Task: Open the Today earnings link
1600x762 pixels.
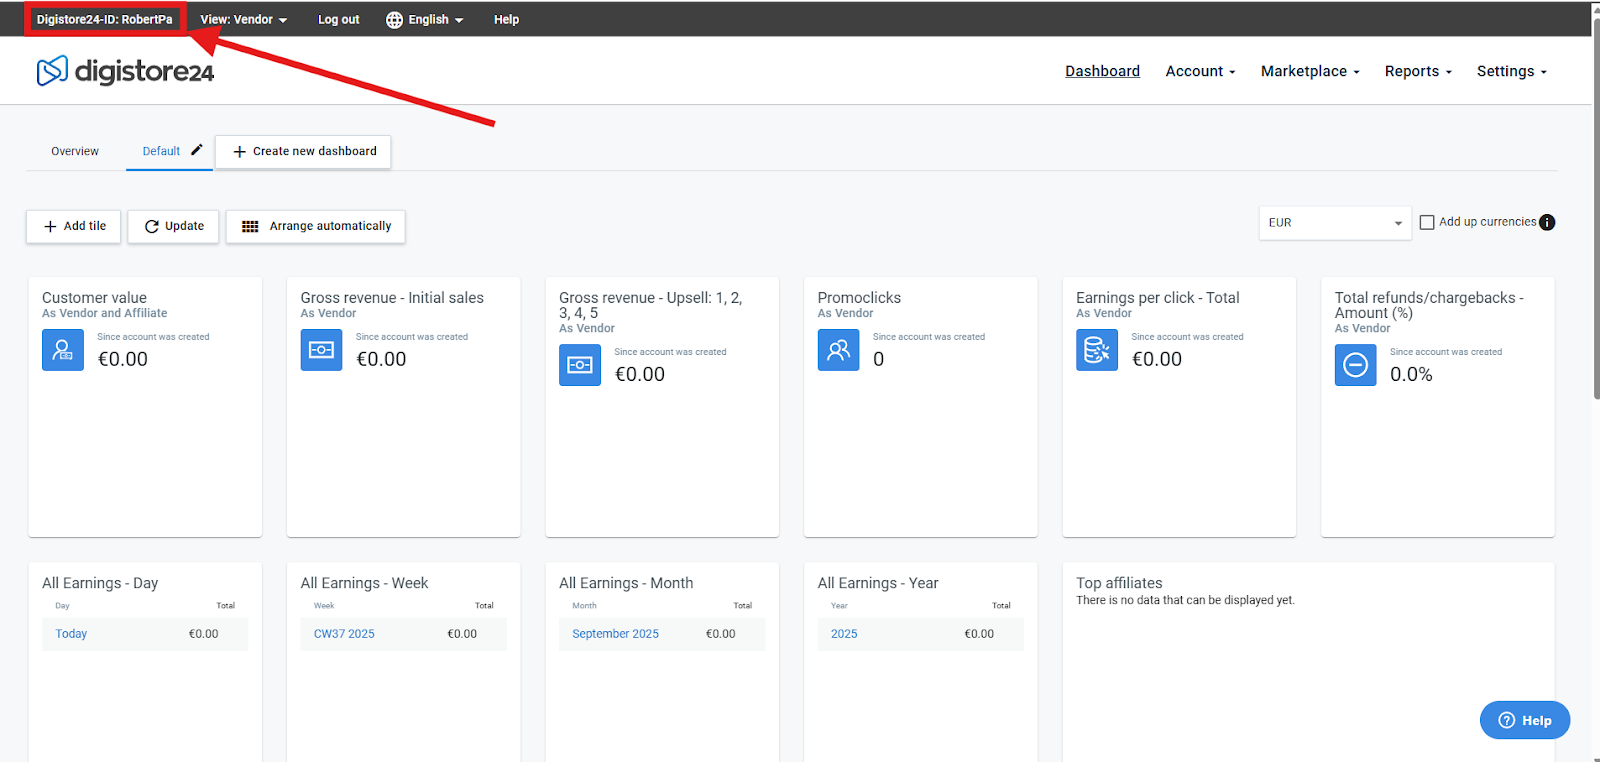Action: [x=71, y=634]
